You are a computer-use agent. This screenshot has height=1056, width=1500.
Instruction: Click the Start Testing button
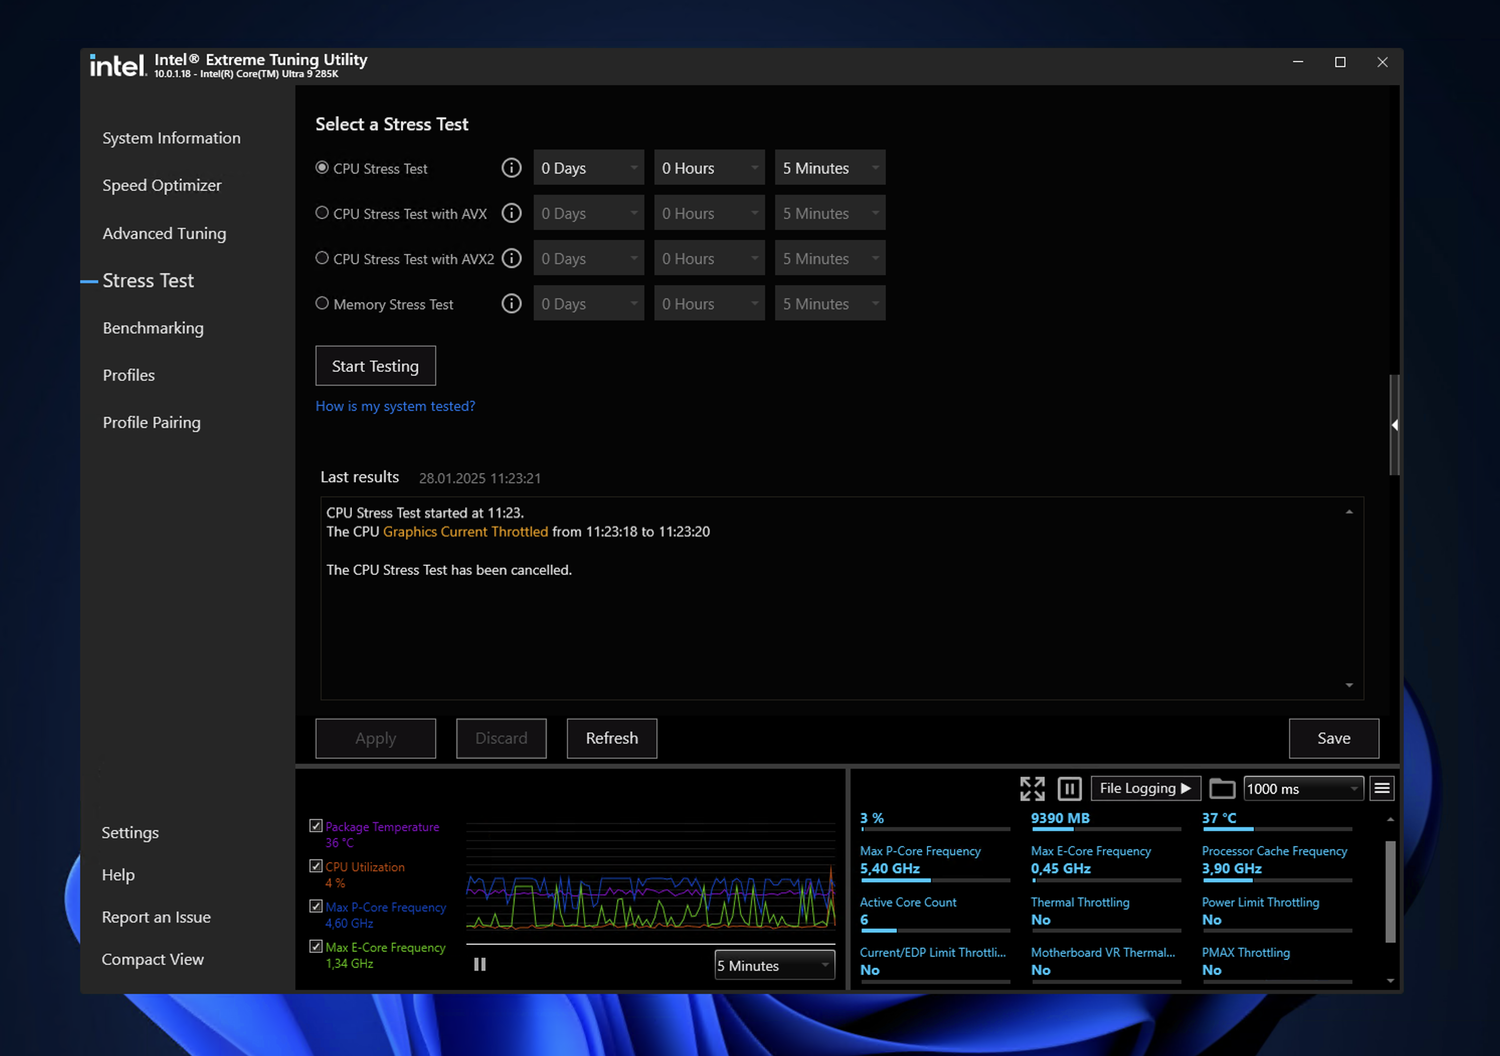[375, 366]
